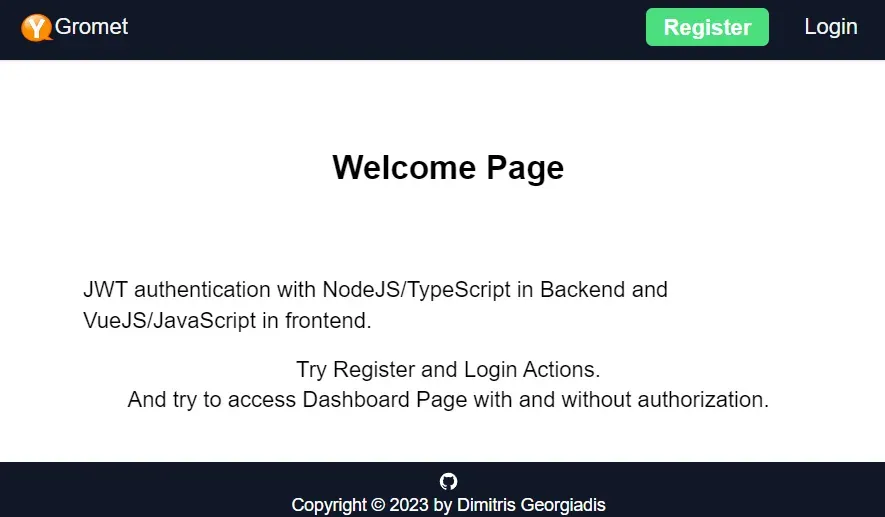Open the GitHub icon in the footer
The width and height of the screenshot is (885, 517).
click(x=448, y=481)
